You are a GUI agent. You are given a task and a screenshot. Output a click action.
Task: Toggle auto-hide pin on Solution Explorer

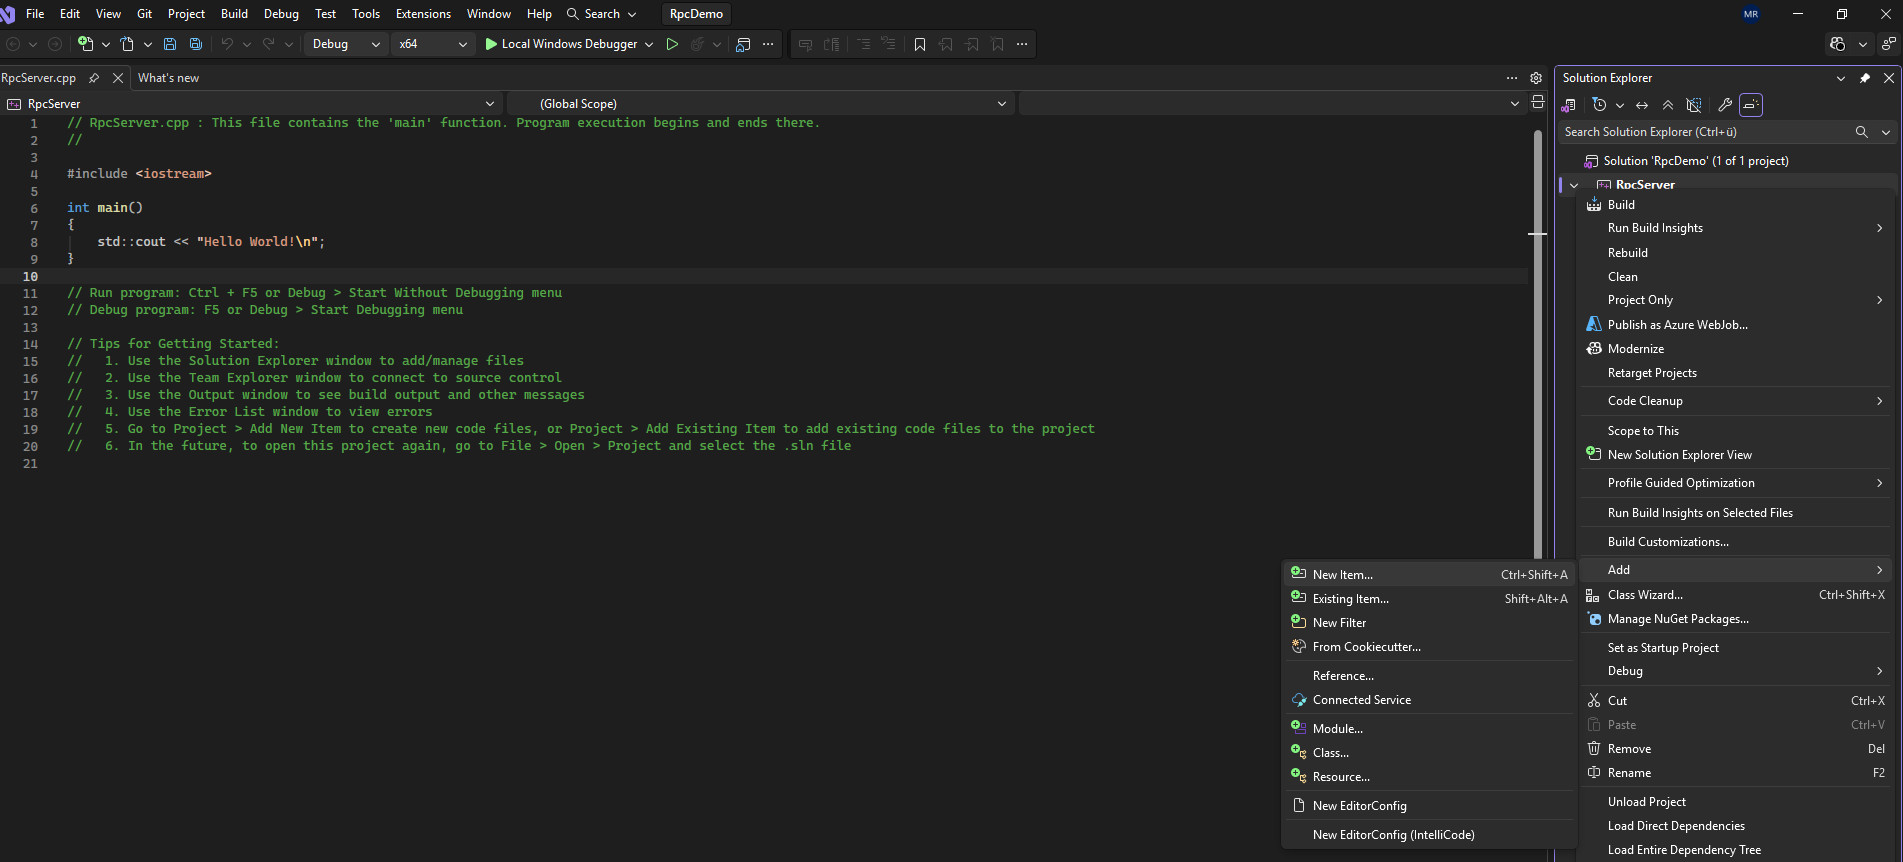click(1865, 78)
